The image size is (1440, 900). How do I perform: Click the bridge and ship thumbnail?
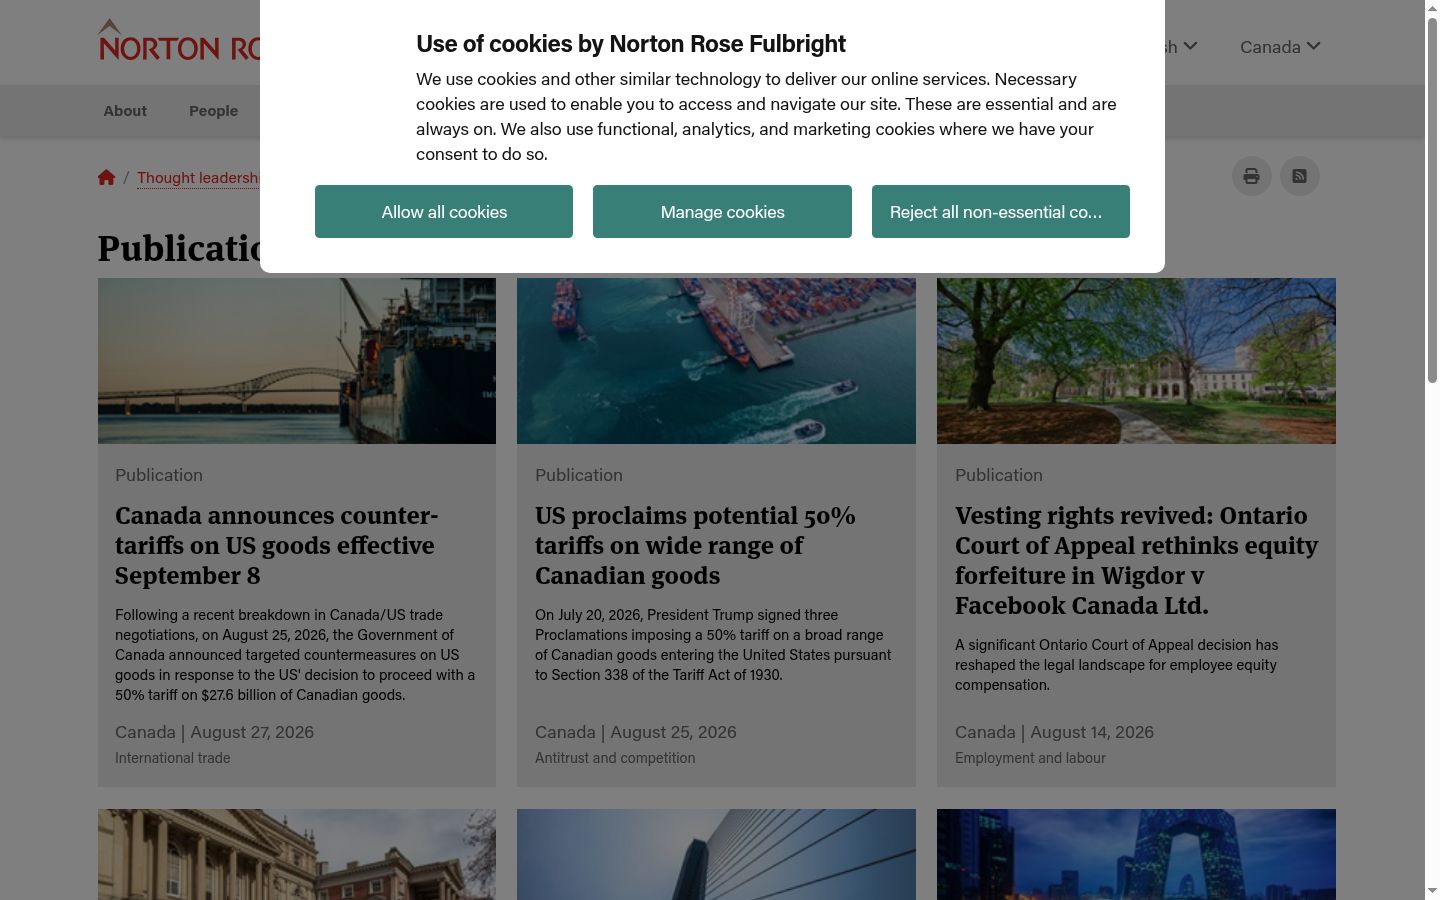(297, 361)
